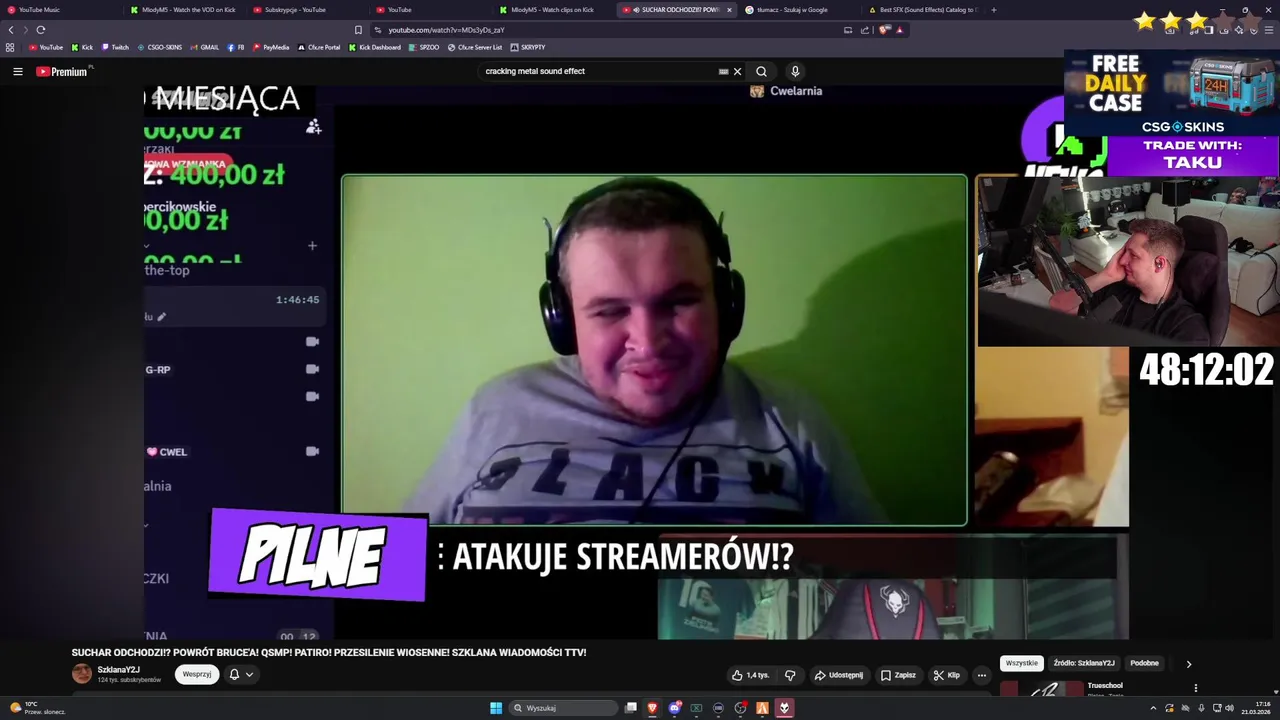1280x720 pixels.
Task: Switch to MlodyM5 Watch the VOD tab
Action: point(183,10)
